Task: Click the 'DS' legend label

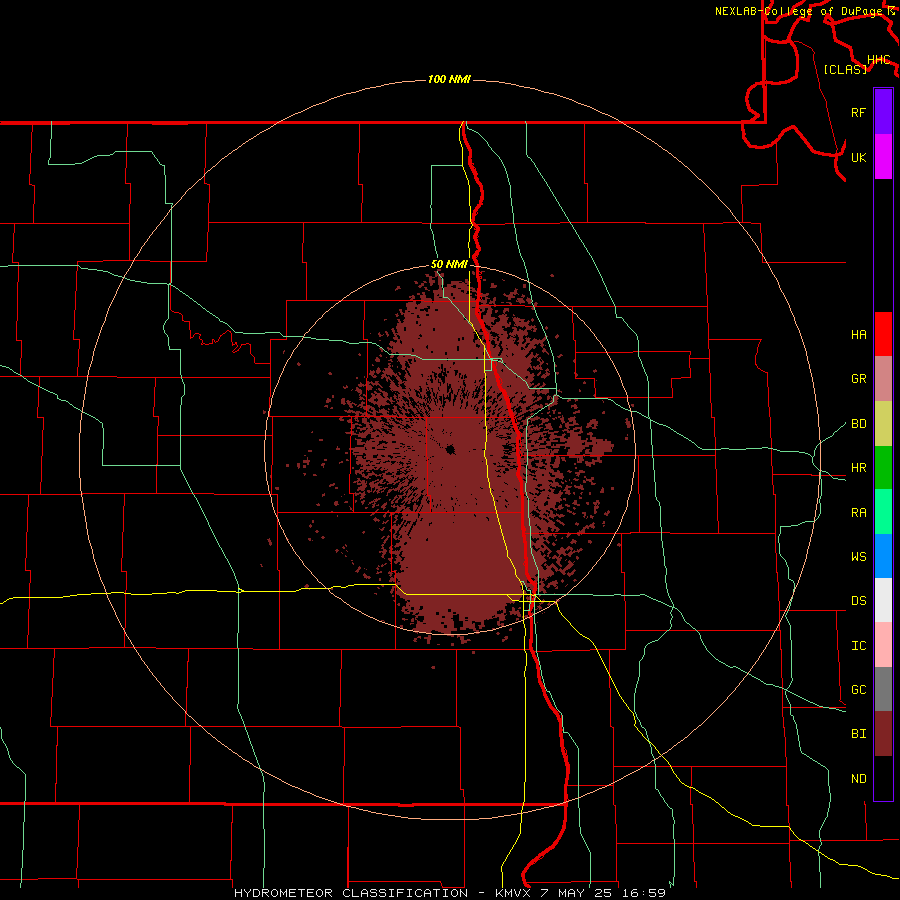Action: pos(858,601)
